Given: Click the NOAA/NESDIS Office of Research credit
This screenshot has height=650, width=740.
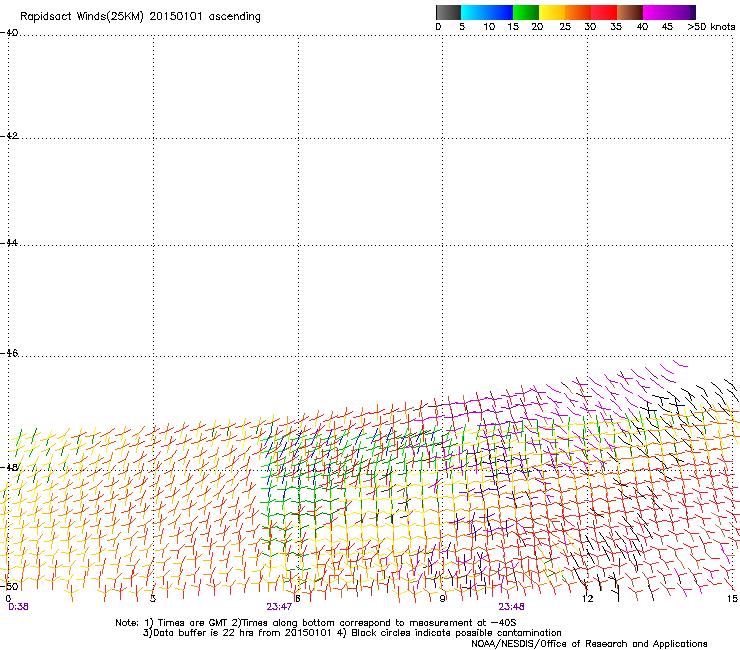Looking at the screenshot, I should point(589,644).
